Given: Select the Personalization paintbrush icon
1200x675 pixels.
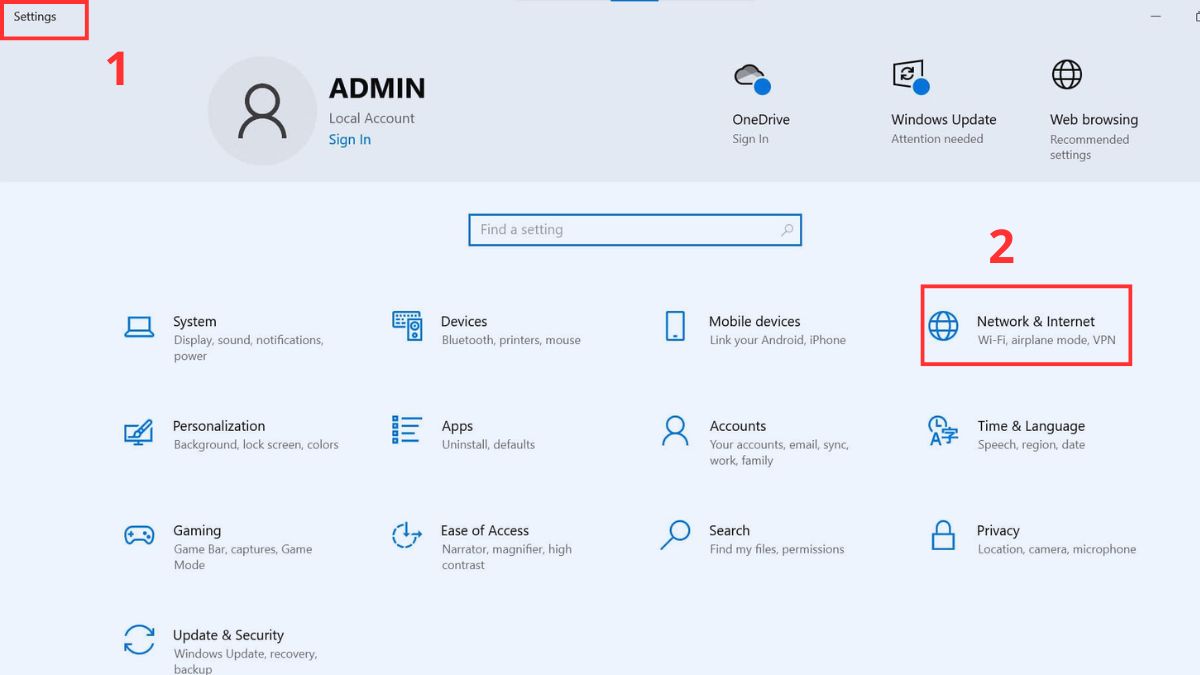Looking at the screenshot, I should click(139, 431).
